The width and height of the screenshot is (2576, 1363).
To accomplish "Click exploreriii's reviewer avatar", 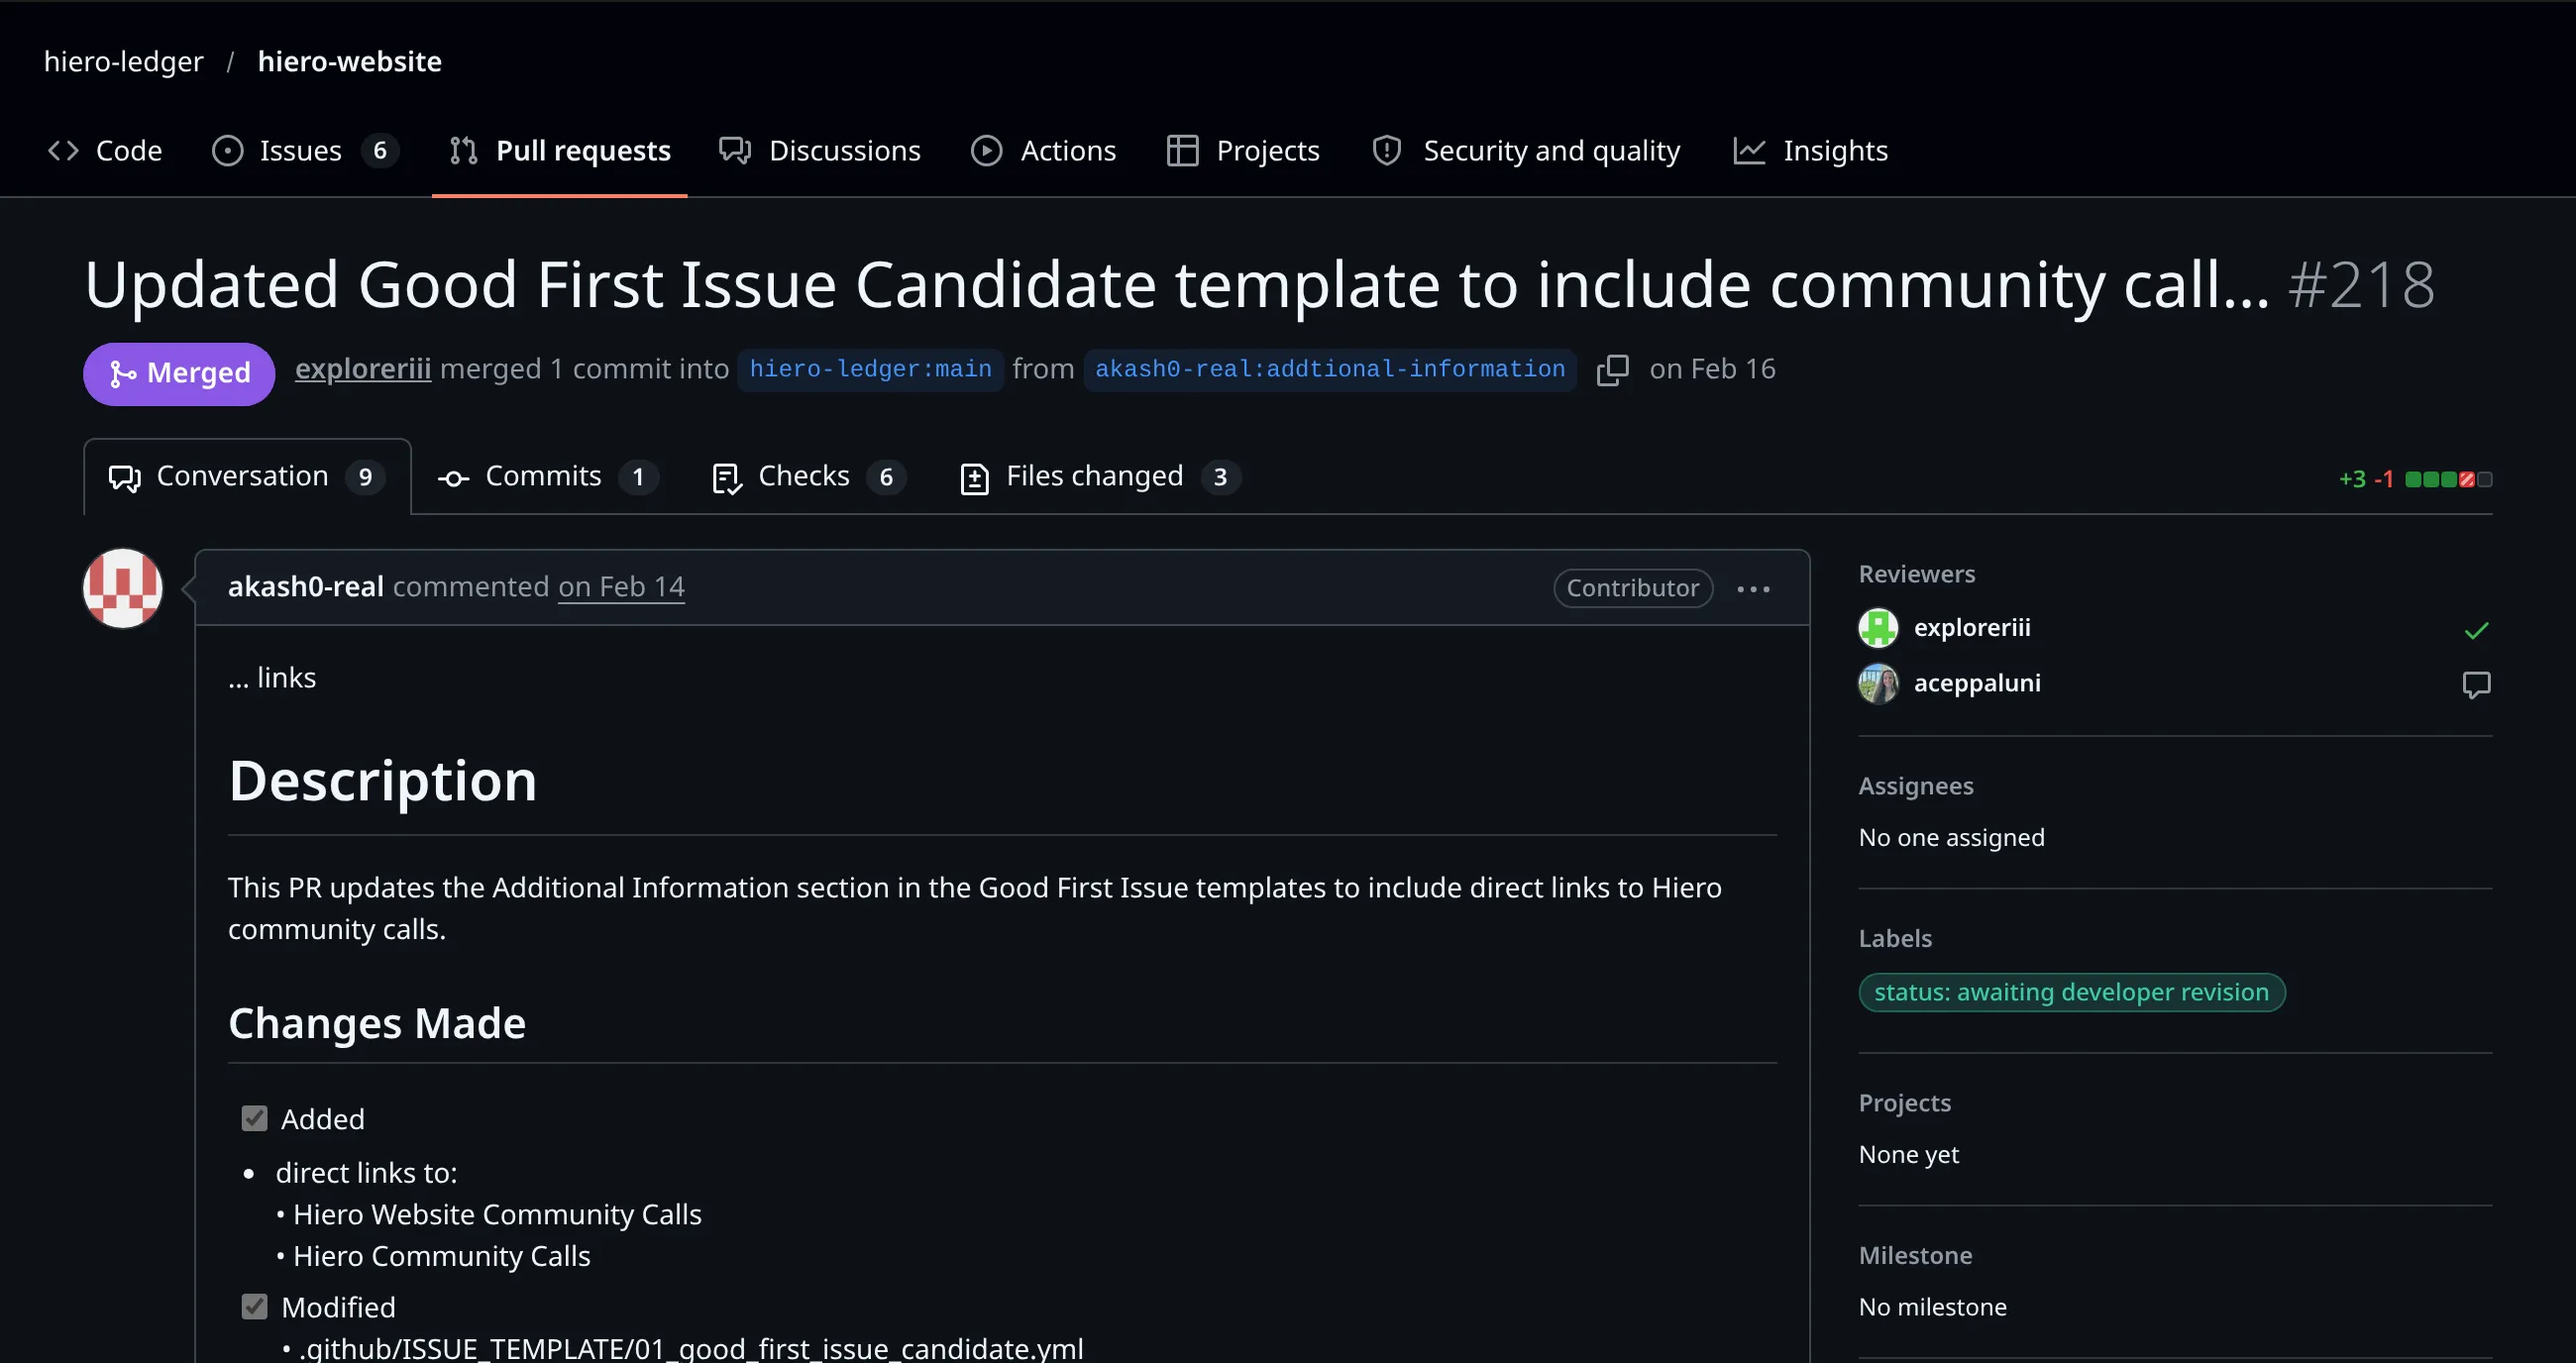I will pyautogui.click(x=1878, y=628).
